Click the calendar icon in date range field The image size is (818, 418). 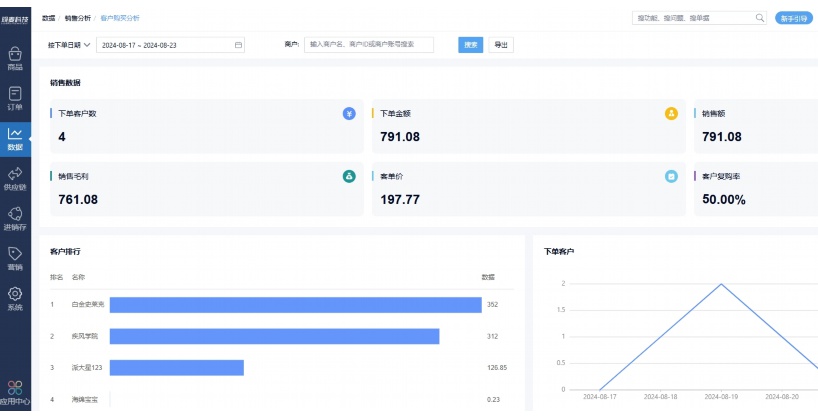point(238,45)
